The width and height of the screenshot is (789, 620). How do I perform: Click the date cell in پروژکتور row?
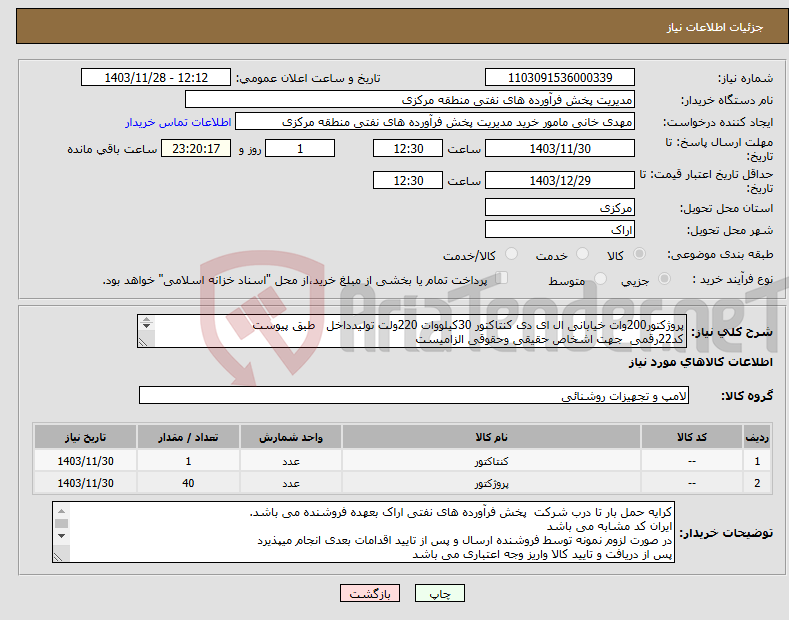point(85,483)
